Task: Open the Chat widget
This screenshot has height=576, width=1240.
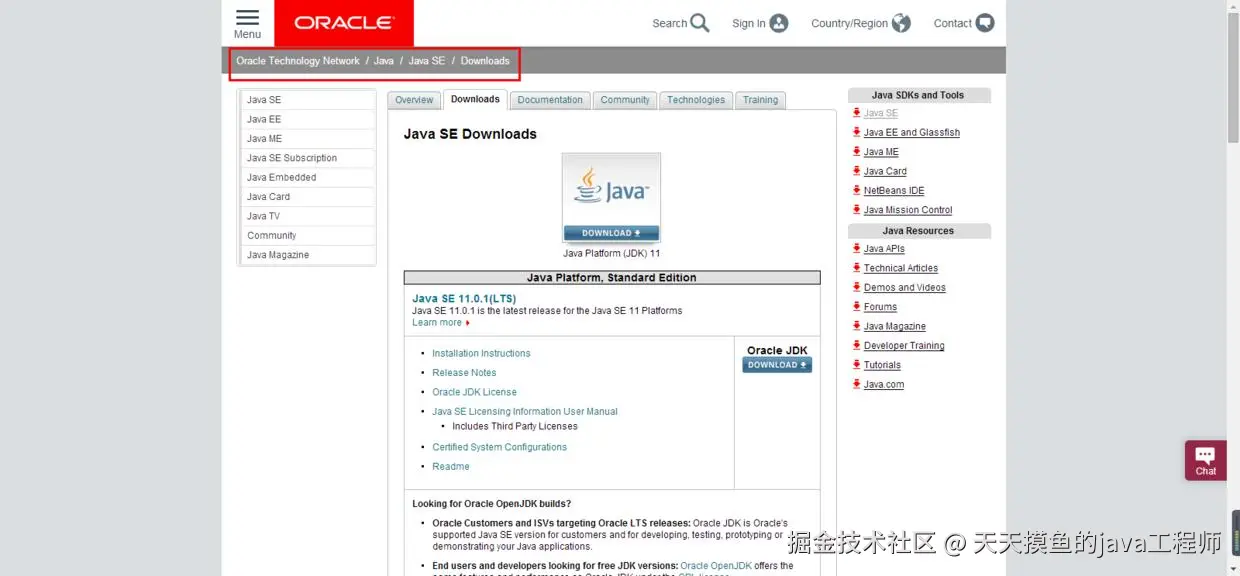Action: pos(1206,460)
